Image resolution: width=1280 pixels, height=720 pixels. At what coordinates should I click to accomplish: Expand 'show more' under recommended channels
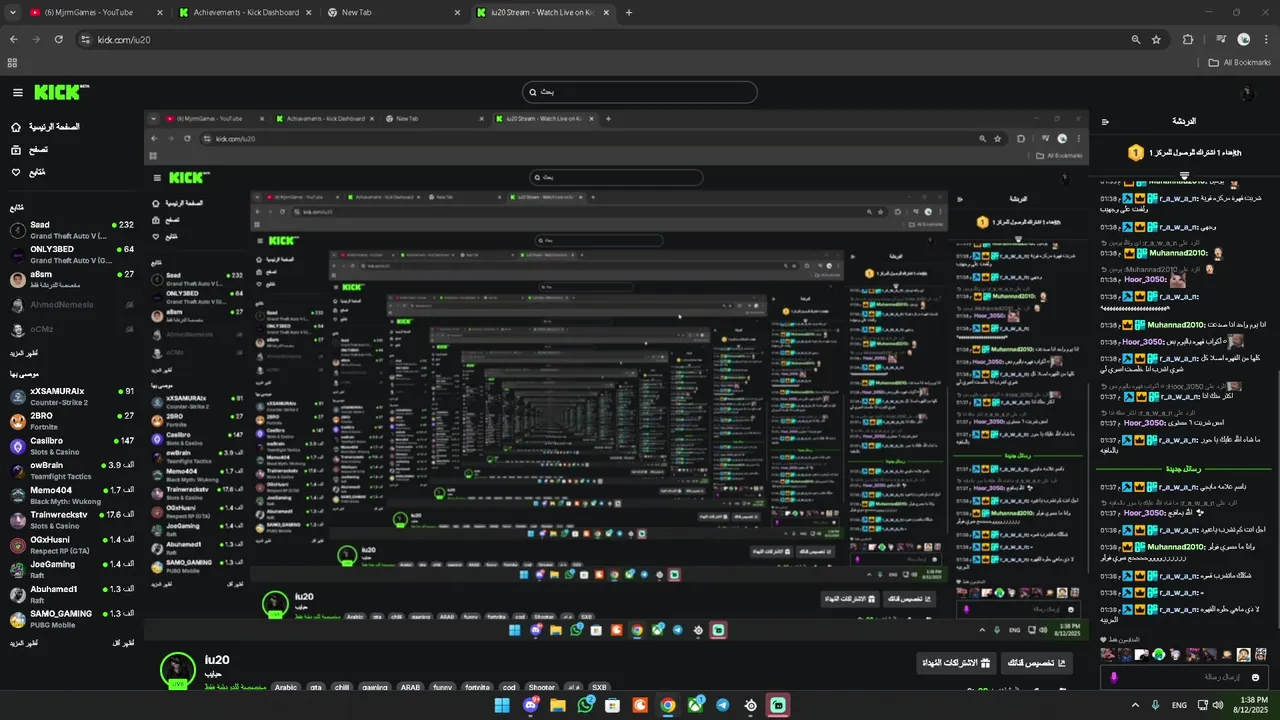pos(24,642)
